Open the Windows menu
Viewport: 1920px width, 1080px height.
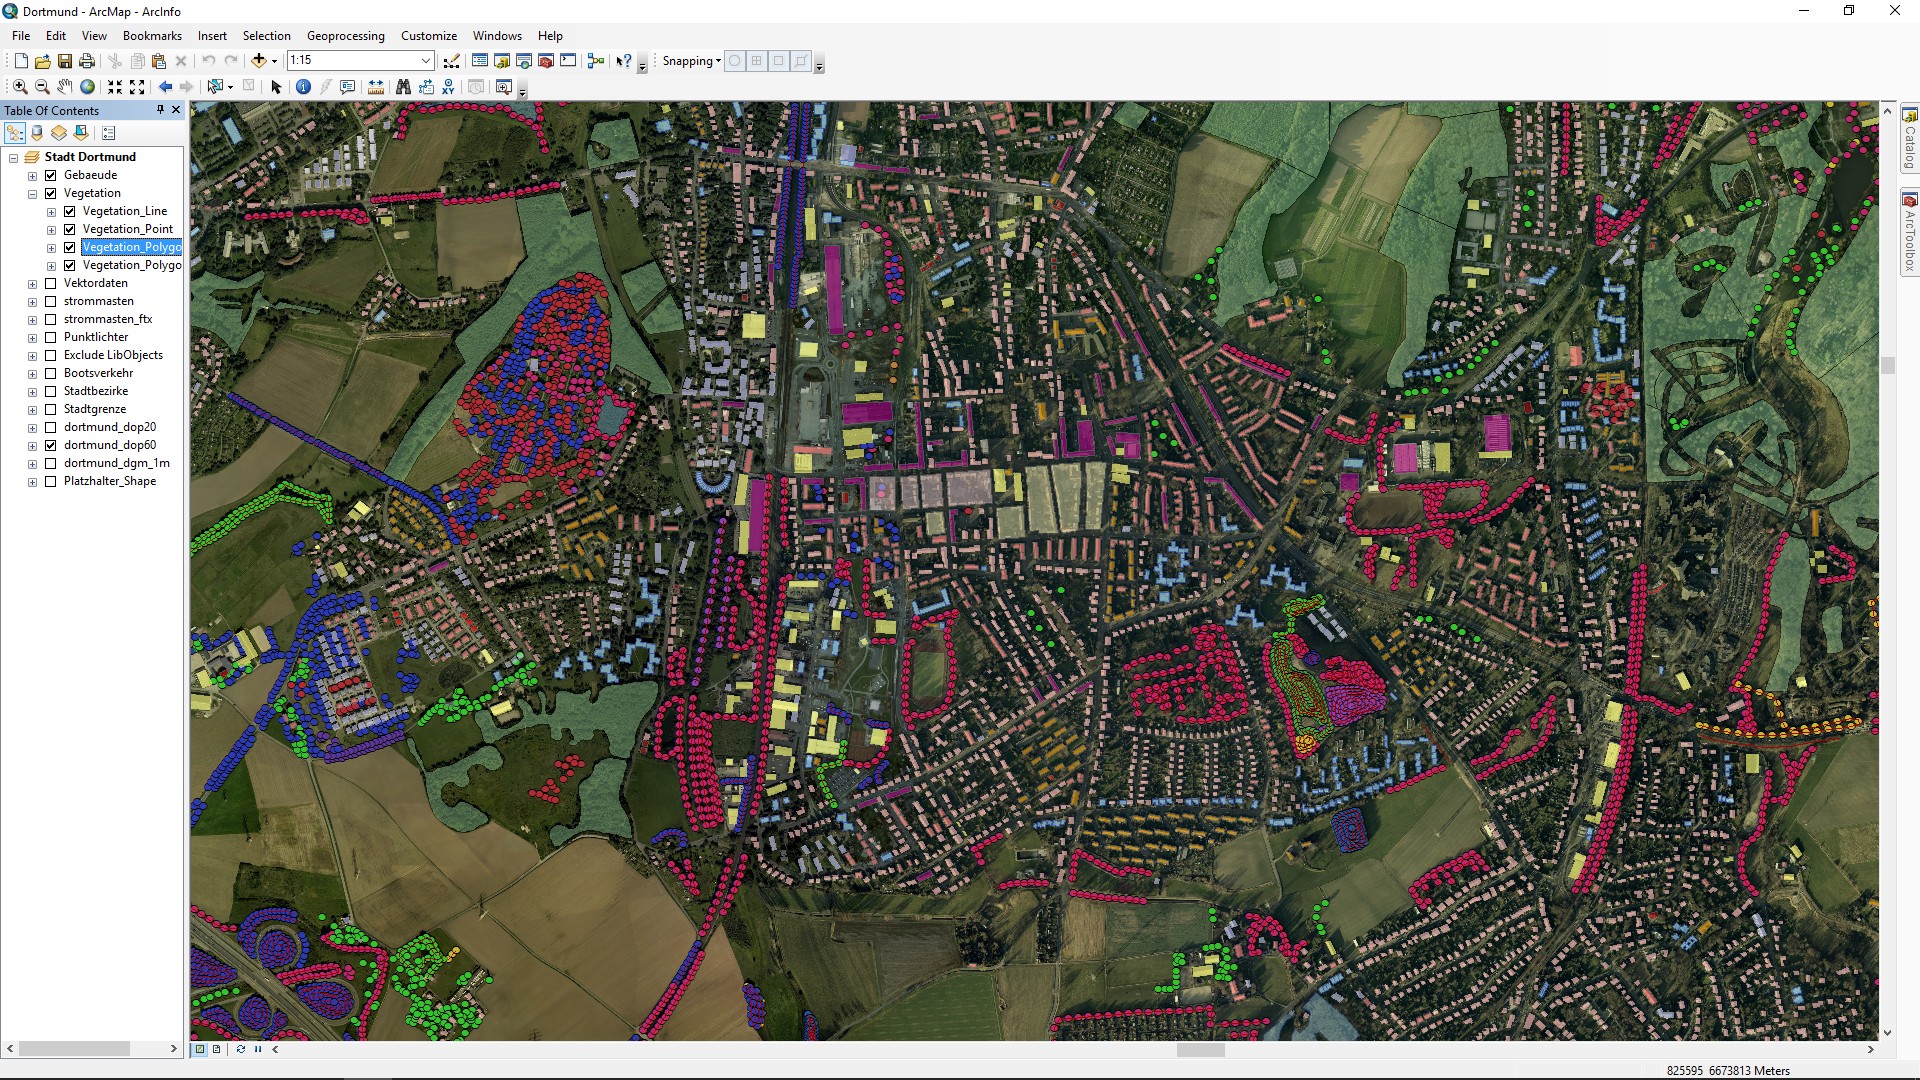(497, 35)
